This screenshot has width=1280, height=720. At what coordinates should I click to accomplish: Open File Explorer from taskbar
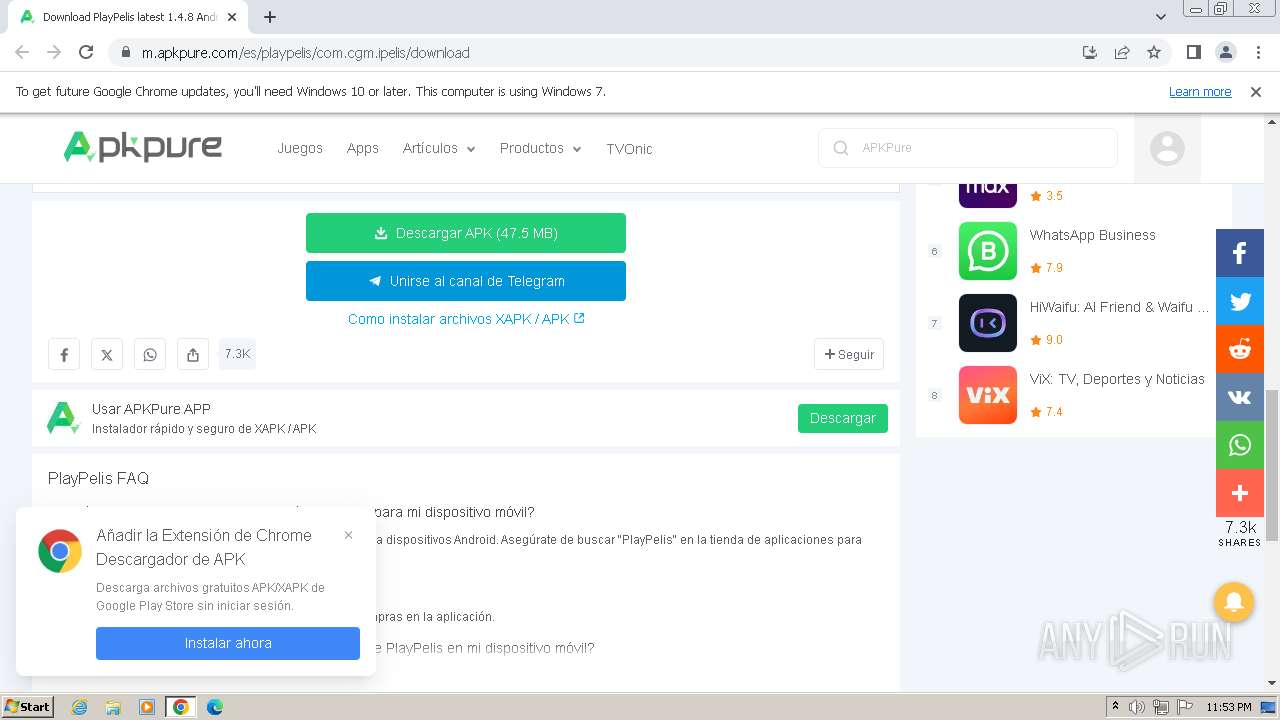click(x=113, y=706)
